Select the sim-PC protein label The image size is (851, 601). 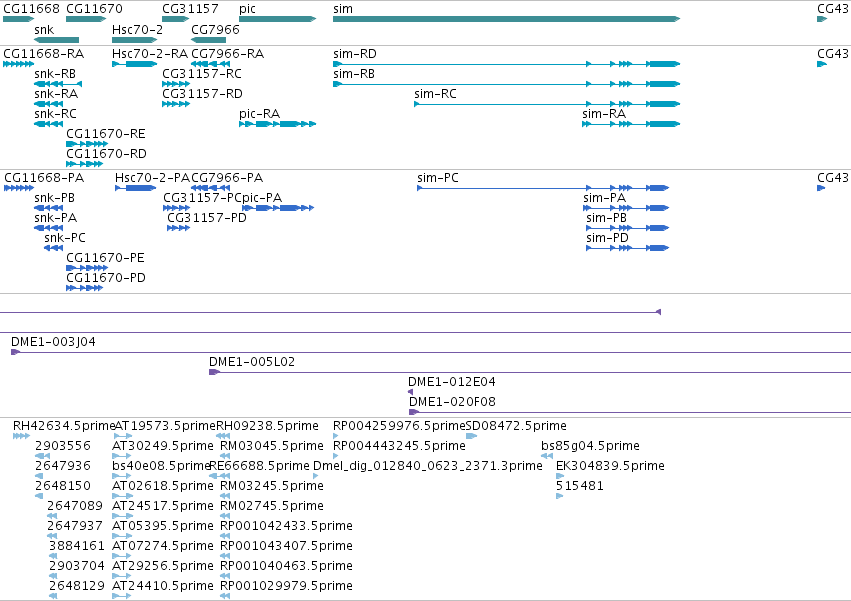pos(438,178)
